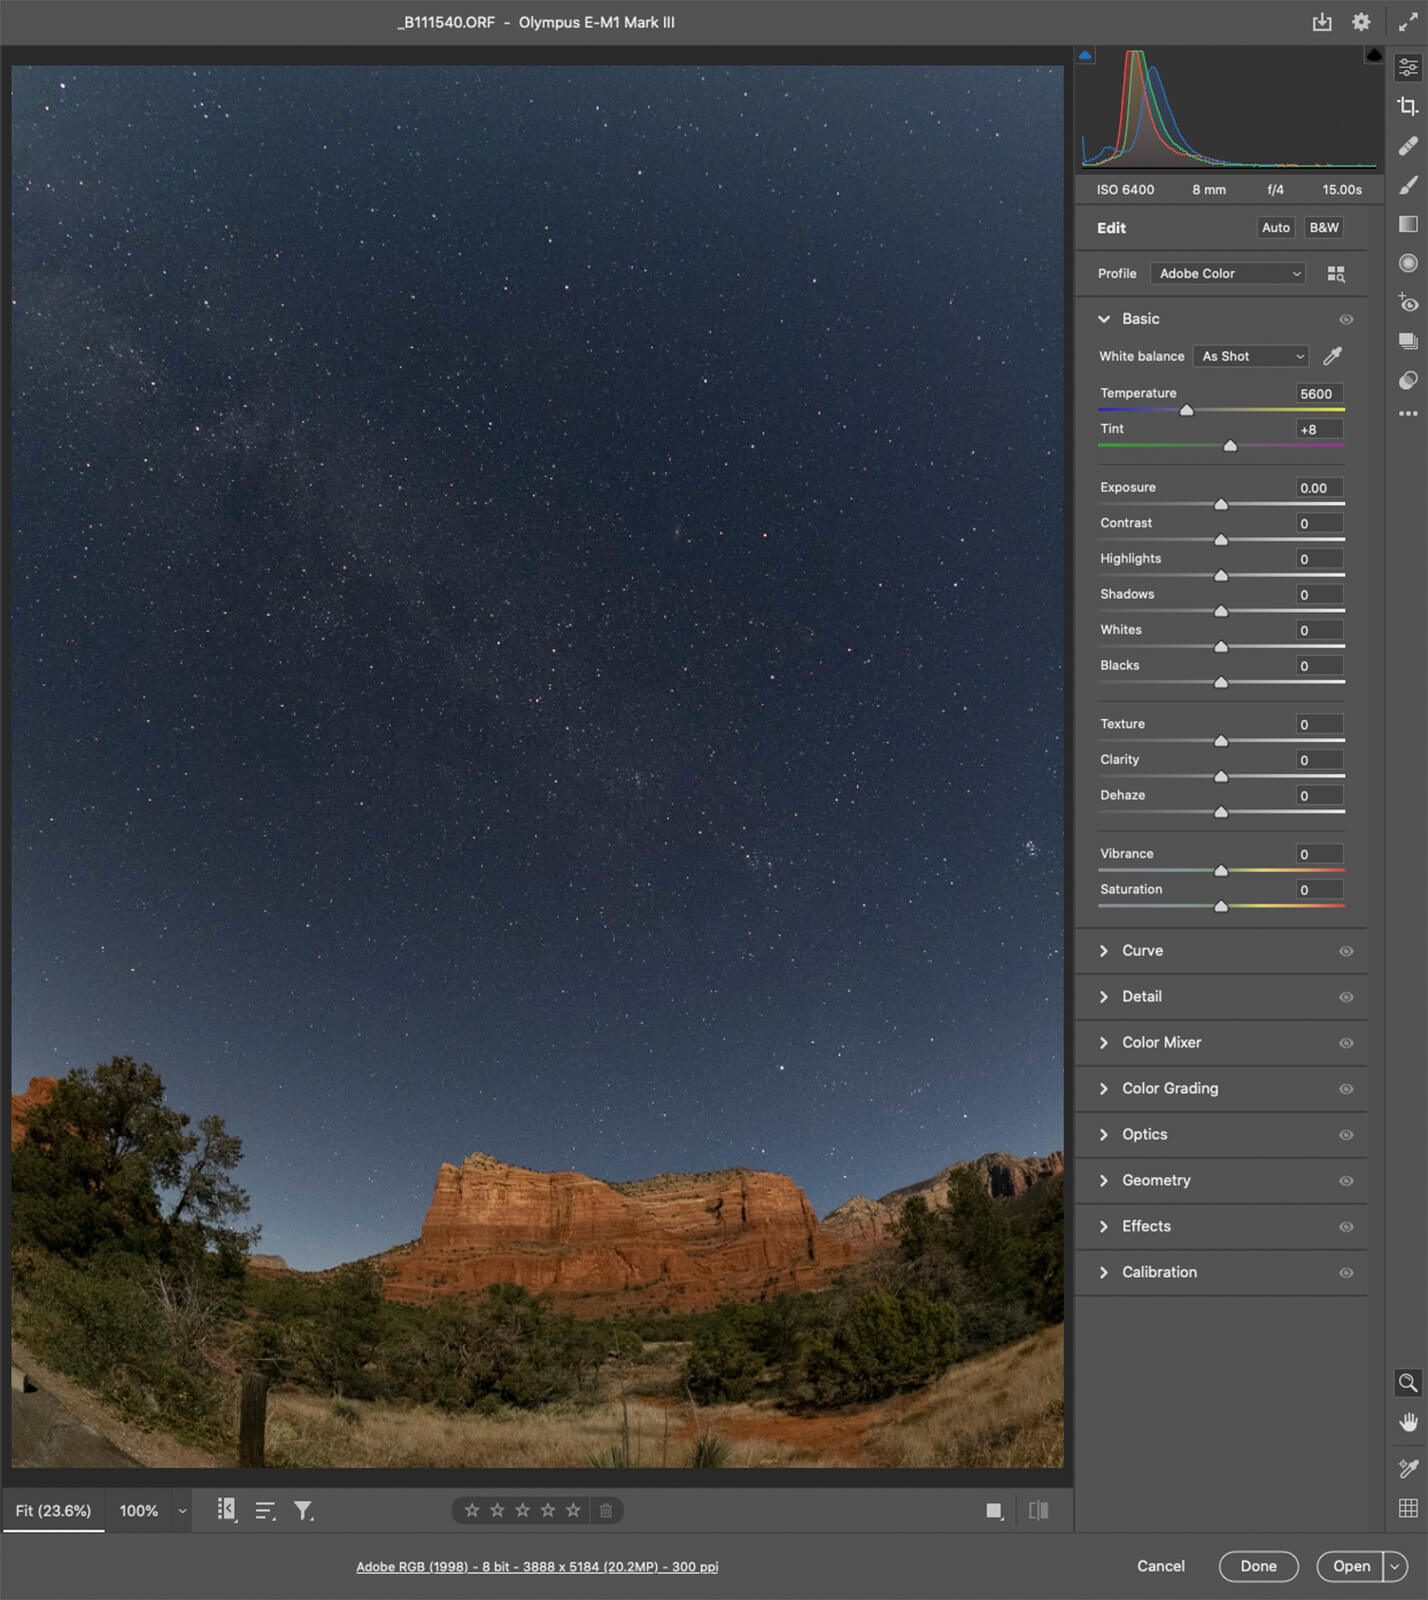Toggle Curve panel visibility eye
The width and height of the screenshot is (1428, 1600).
pyautogui.click(x=1346, y=951)
